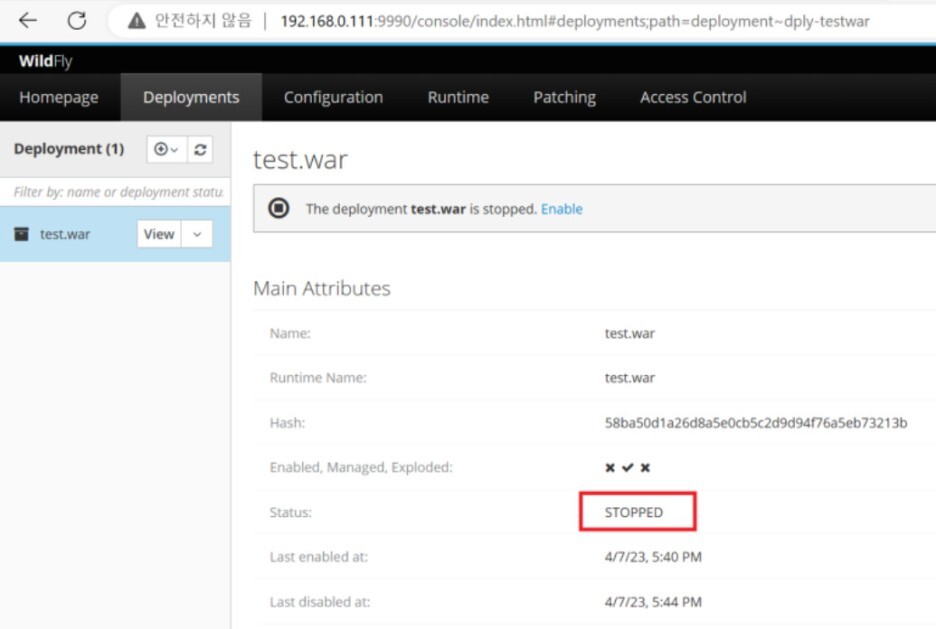This screenshot has width=936, height=629.
Task: Click the Name value test.war
Action: (x=630, y=333)
